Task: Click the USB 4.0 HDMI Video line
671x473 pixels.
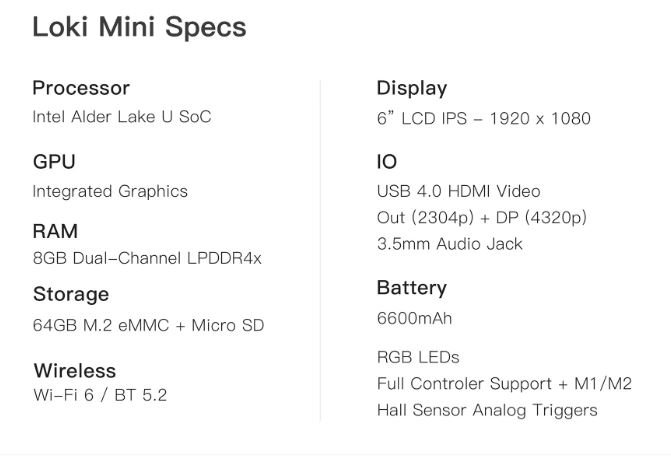Action: (458, 191)
